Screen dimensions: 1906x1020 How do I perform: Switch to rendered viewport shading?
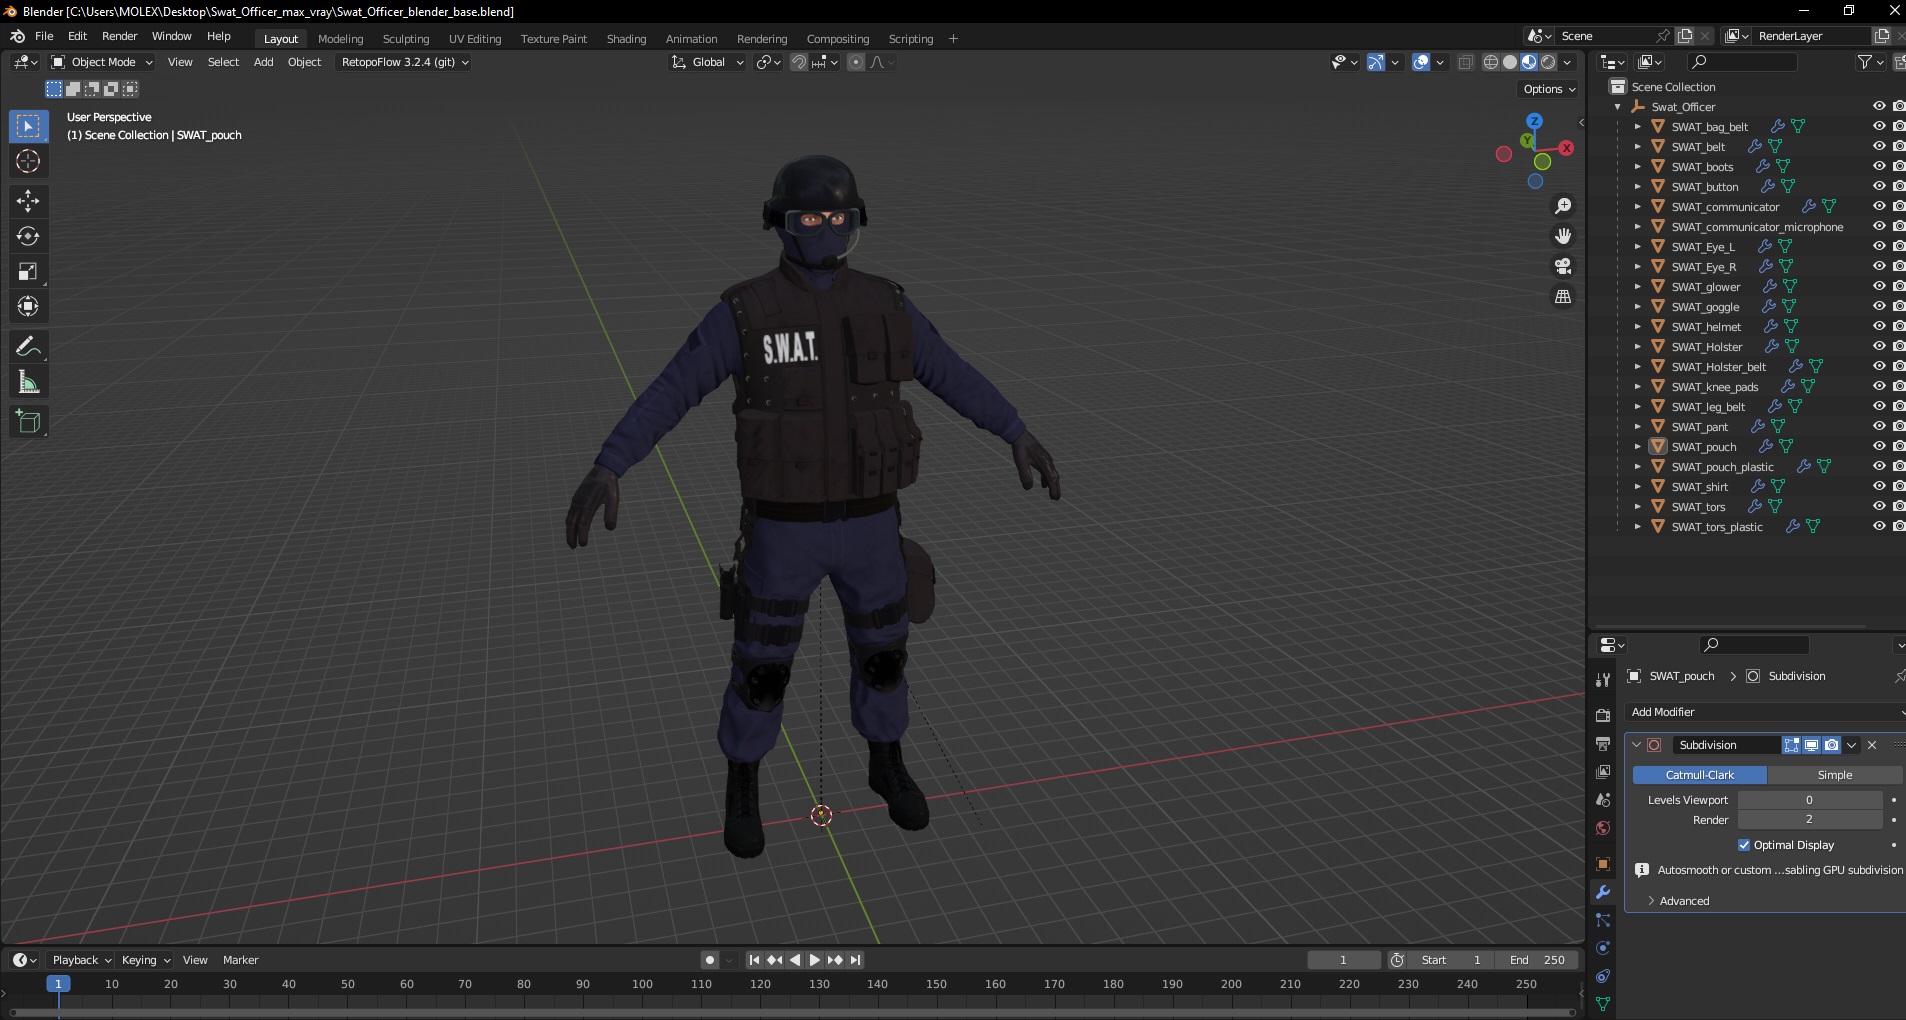coord(1548,62)
